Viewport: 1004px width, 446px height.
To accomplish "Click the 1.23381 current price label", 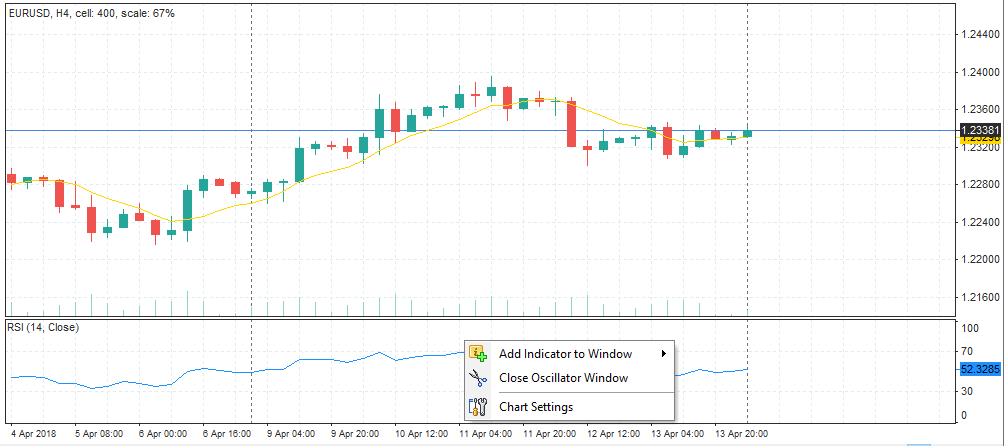I will click(x=979, y=130).
